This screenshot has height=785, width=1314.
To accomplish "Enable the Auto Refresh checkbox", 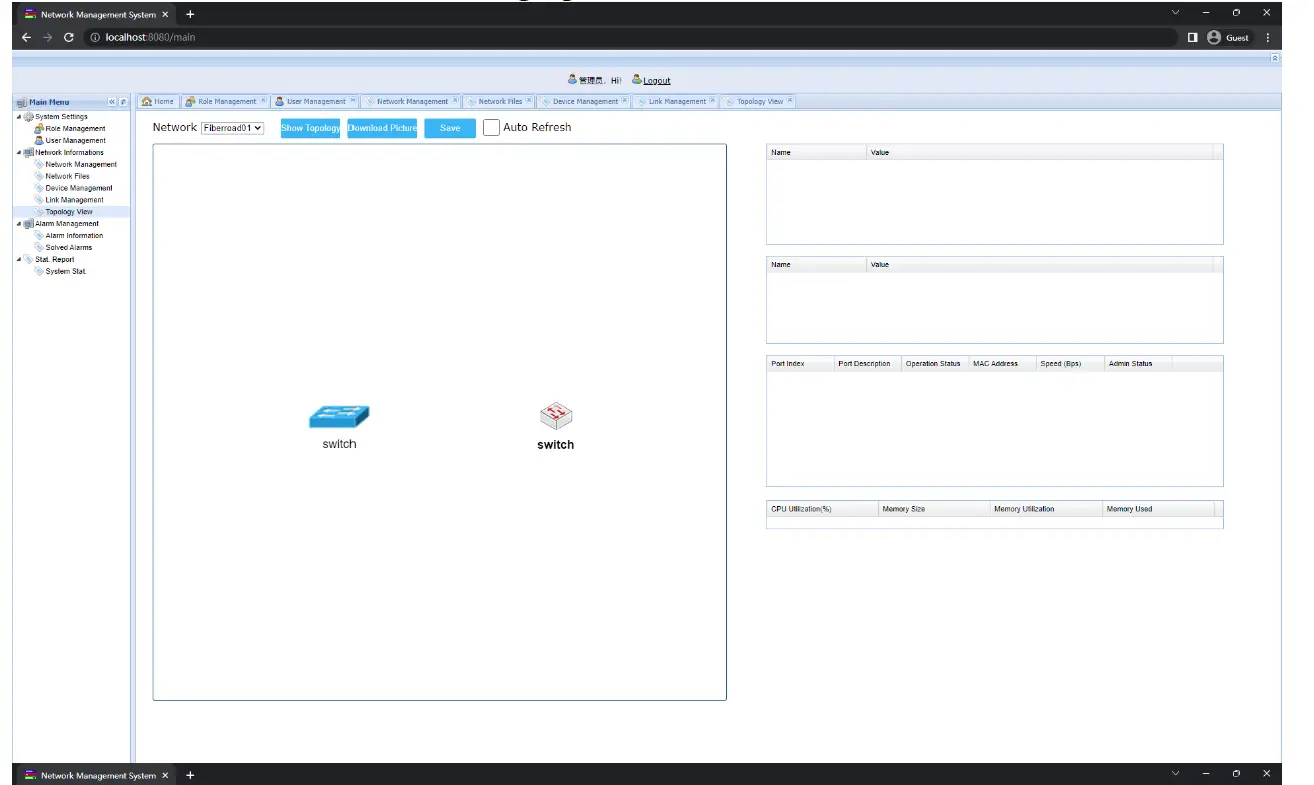I will (x=490, y=127).
